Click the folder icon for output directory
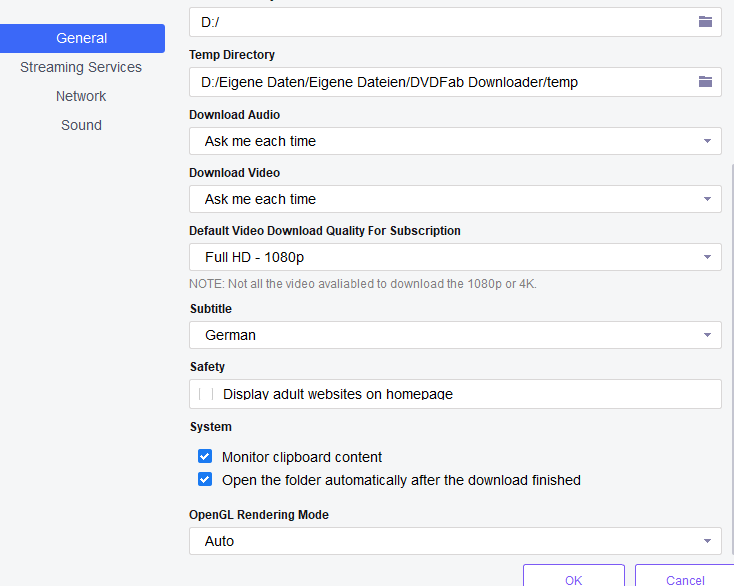The height and width of the screenshot is (586, 734). coord(705,21)
